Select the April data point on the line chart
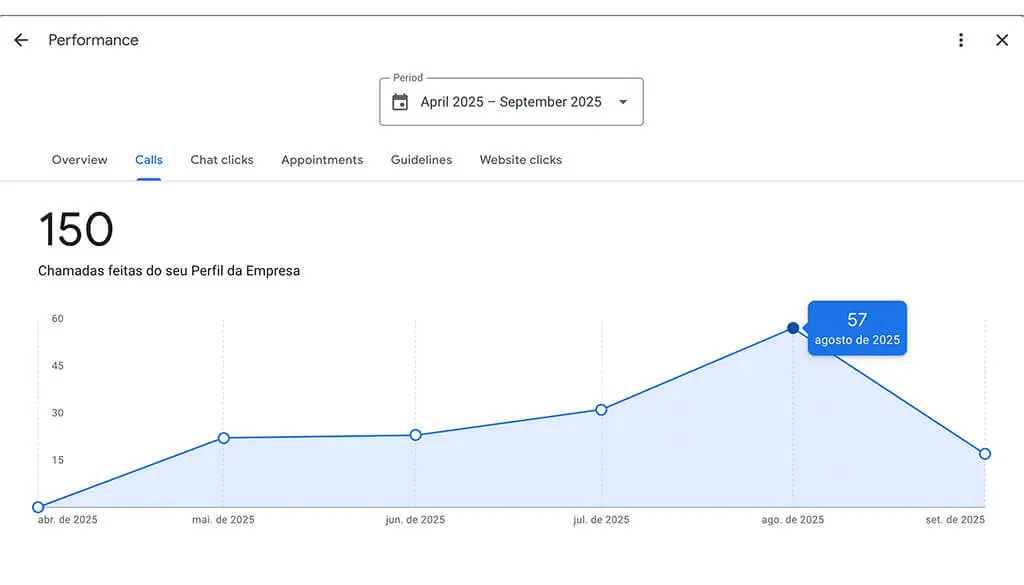 click(x=38, y=506)
